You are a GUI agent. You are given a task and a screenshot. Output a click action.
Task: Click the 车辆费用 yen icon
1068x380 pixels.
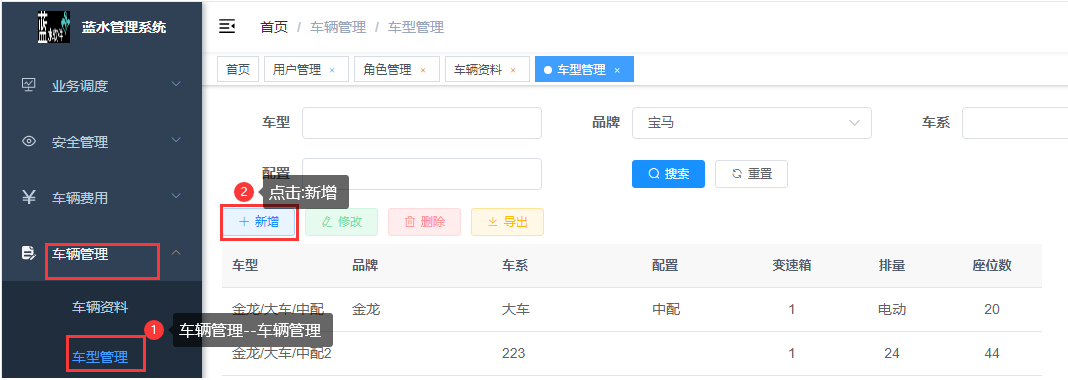29,197
